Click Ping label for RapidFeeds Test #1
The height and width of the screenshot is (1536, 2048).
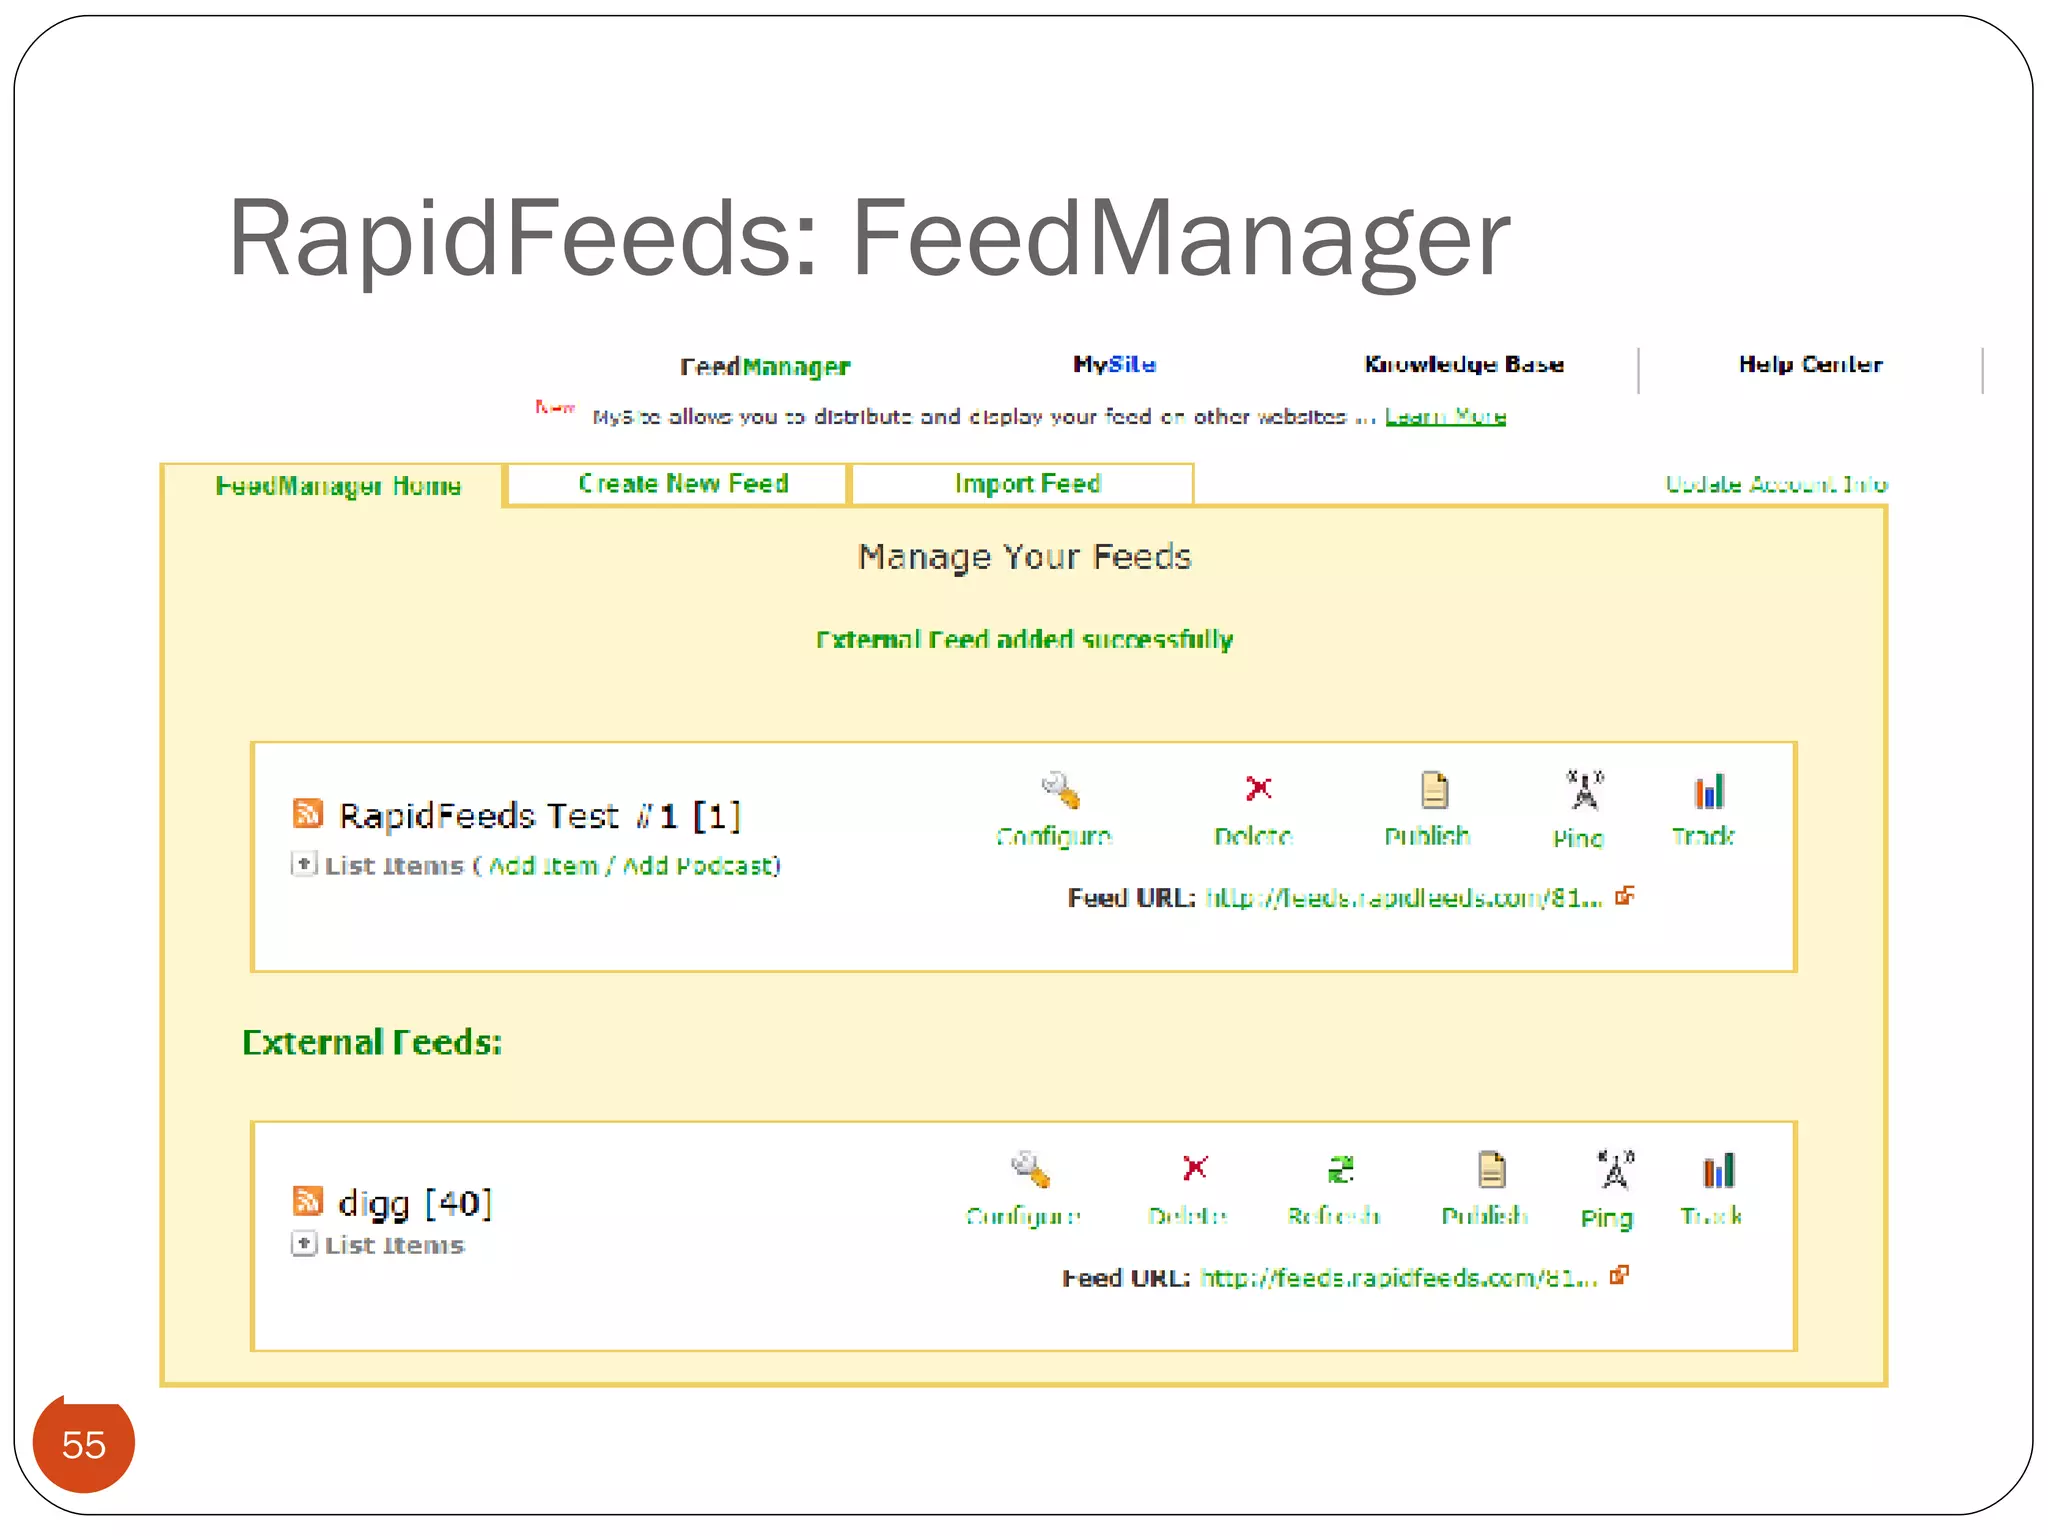1578,838
